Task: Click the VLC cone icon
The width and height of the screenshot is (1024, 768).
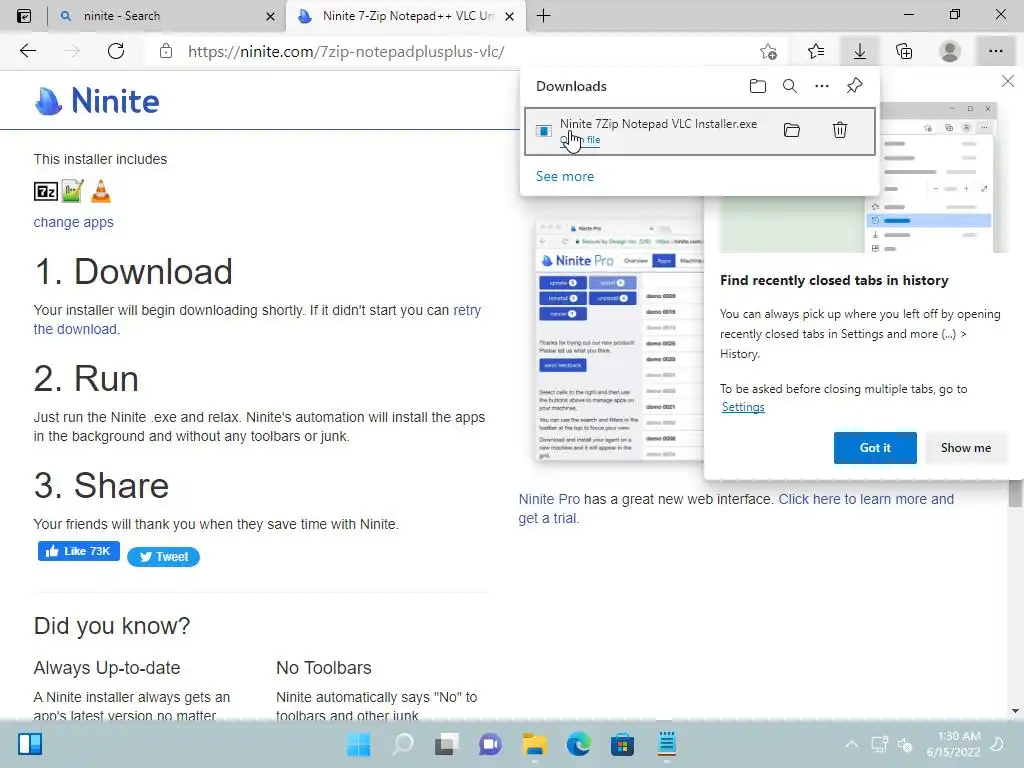Action: (x=101, y=191)
